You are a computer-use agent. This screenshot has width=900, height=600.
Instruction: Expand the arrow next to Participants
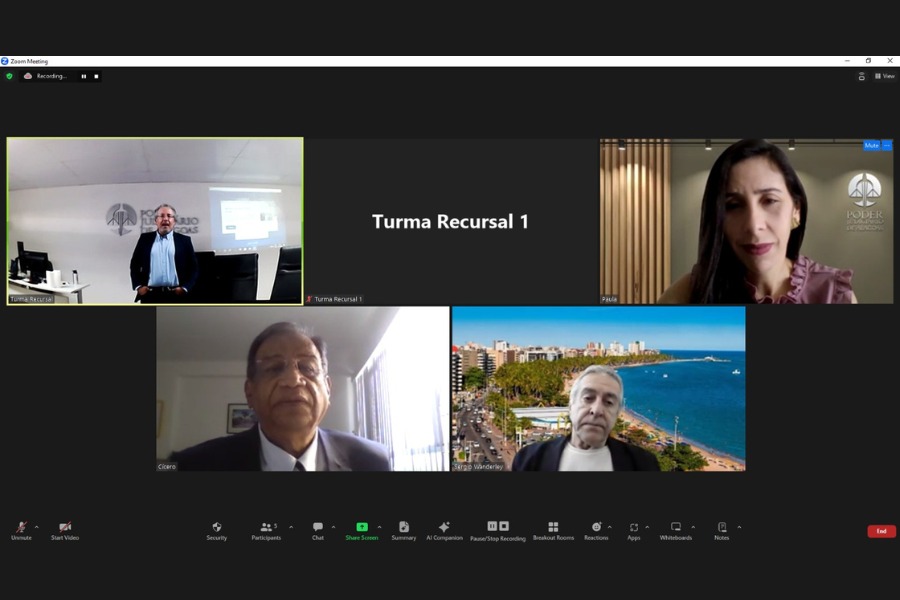(291, 527)
